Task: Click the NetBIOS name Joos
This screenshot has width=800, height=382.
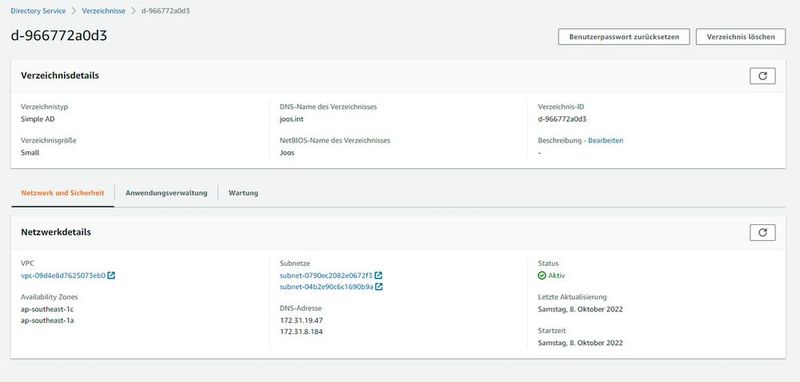Action: (287, 152)
